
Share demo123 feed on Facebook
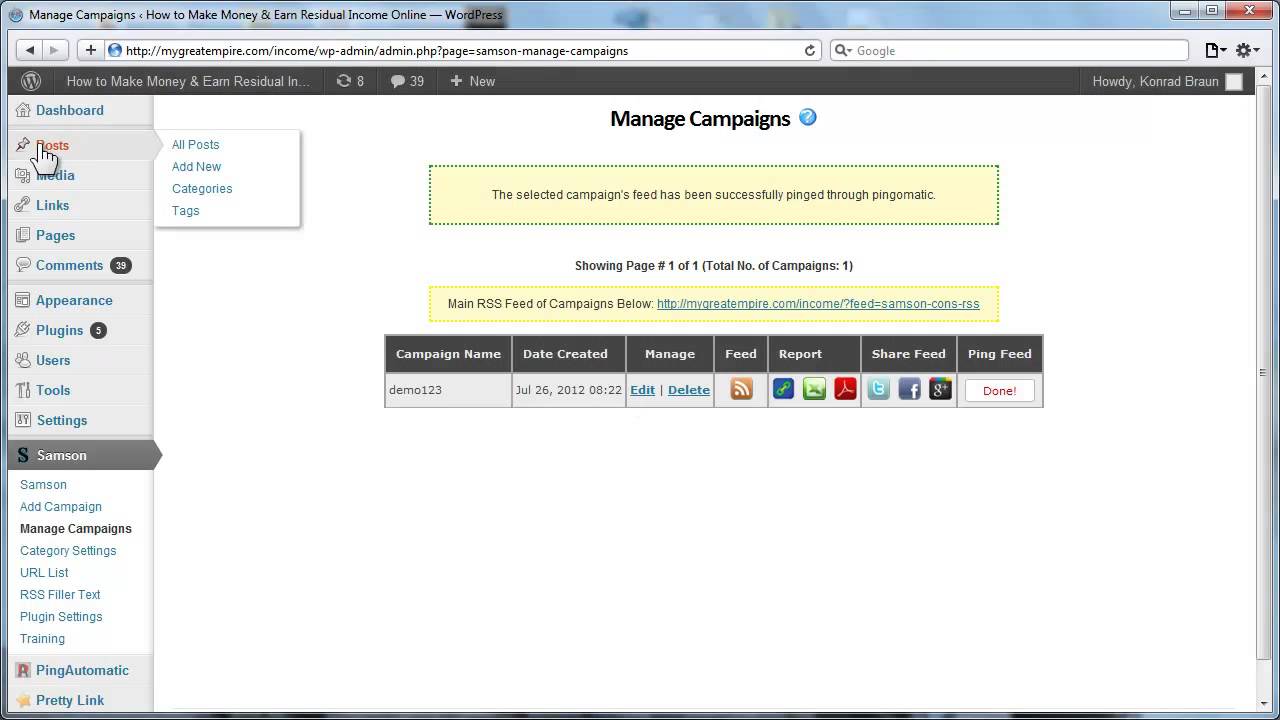tap(909, 390)
